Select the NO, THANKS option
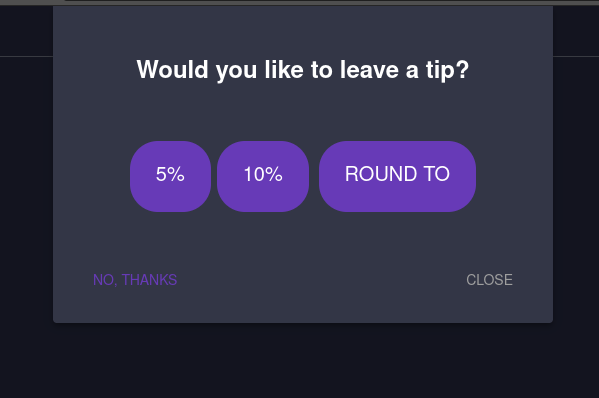The height and width of the screenshot is (398, 599). click(x=135, y=280)
